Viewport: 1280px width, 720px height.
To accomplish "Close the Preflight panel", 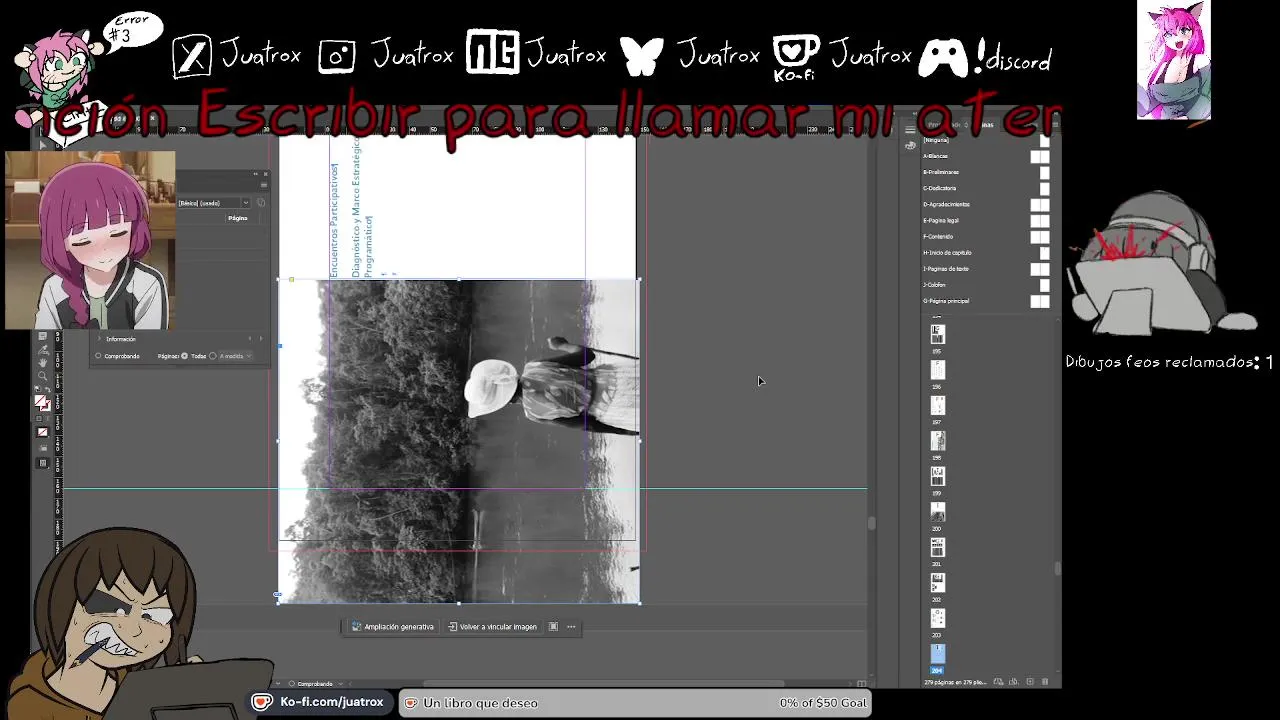I will pyautogui.click(x=265, y=174).
